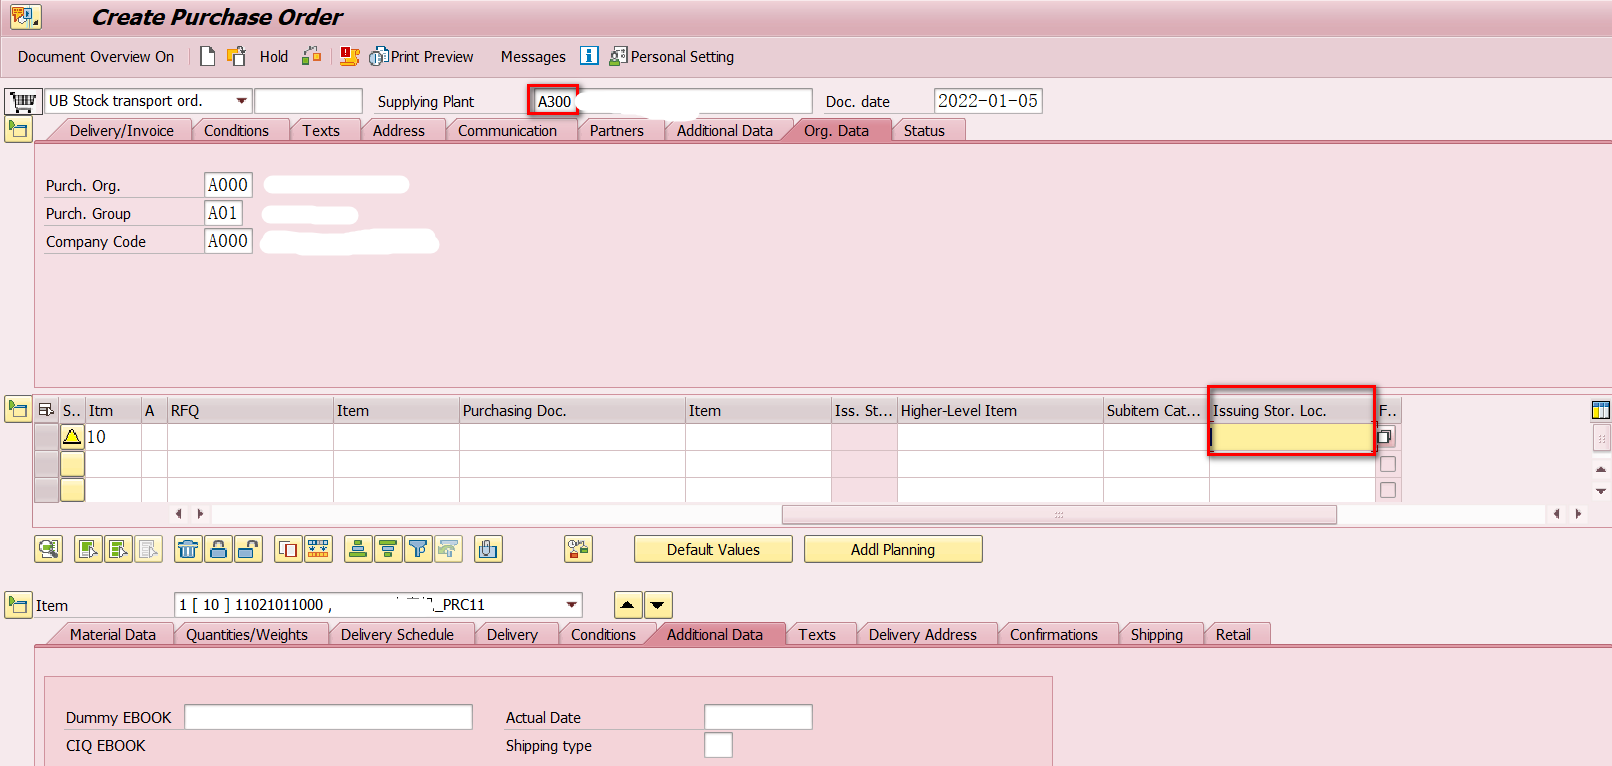Tick the checkbox in the third item row
Viewport: 1612px width, 766px height.
click(1388, 490)
